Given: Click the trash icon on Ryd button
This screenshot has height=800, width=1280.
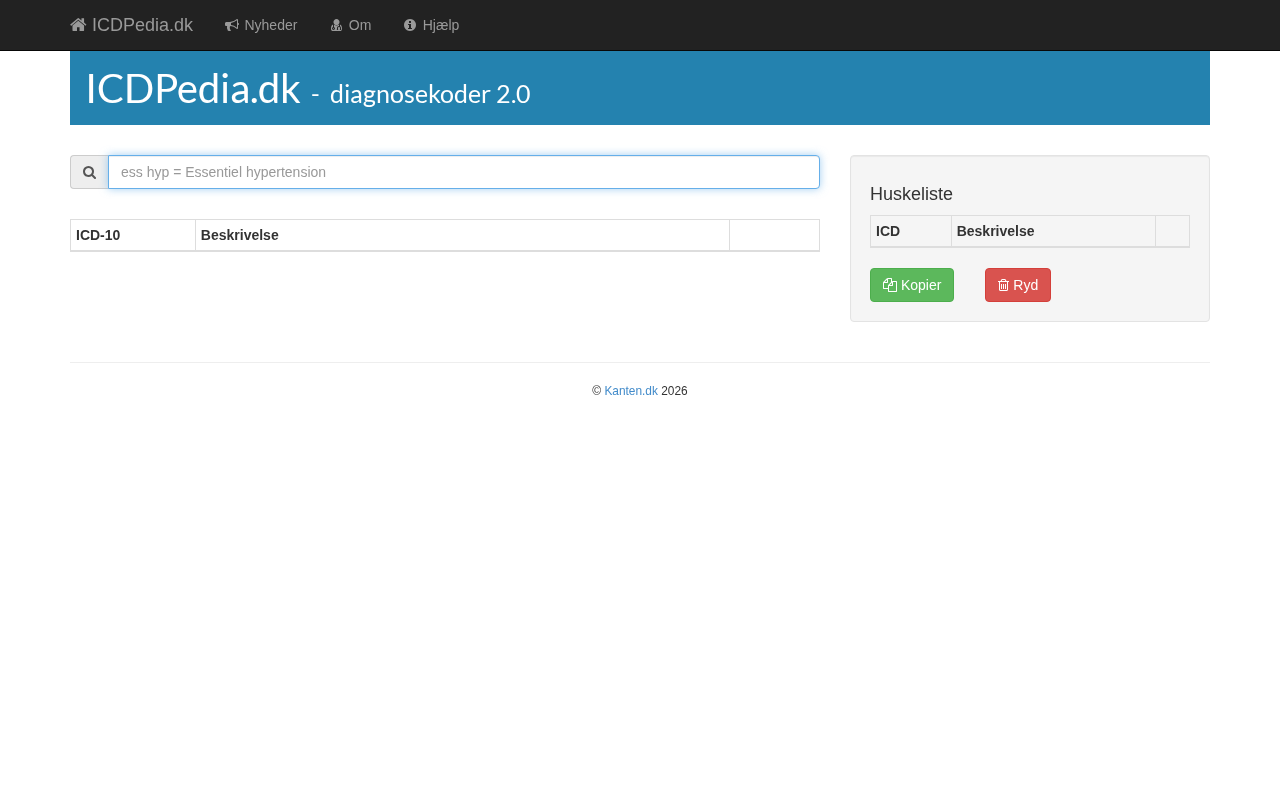Looking at the screenshot, I should tap(1004, 285).
